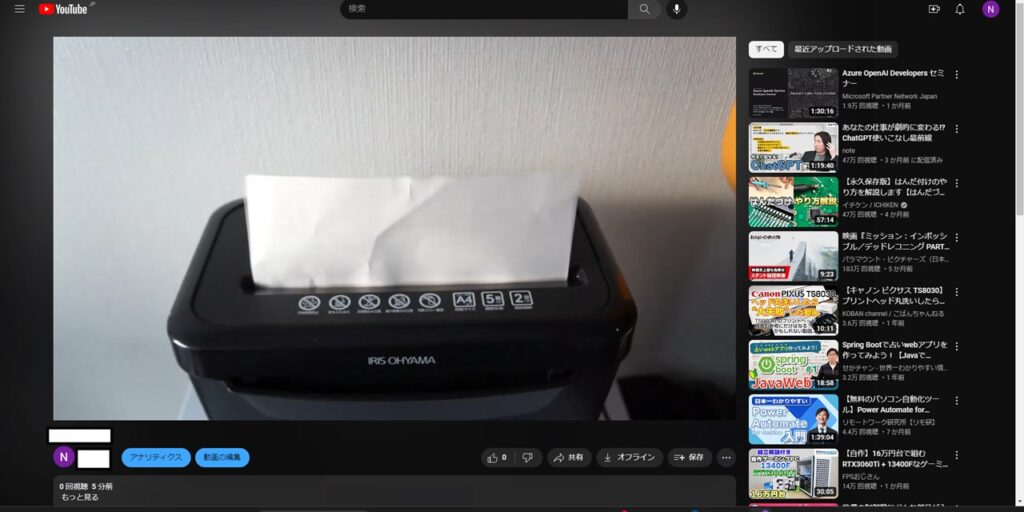
Task: Go to YouTube home via logo
Action: (x=63, y=9)
